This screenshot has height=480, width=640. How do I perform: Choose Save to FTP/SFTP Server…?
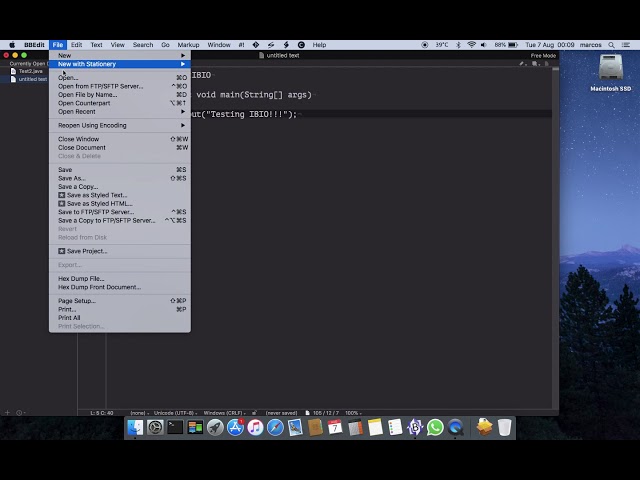pyautogui.click(x=120, y=212)
